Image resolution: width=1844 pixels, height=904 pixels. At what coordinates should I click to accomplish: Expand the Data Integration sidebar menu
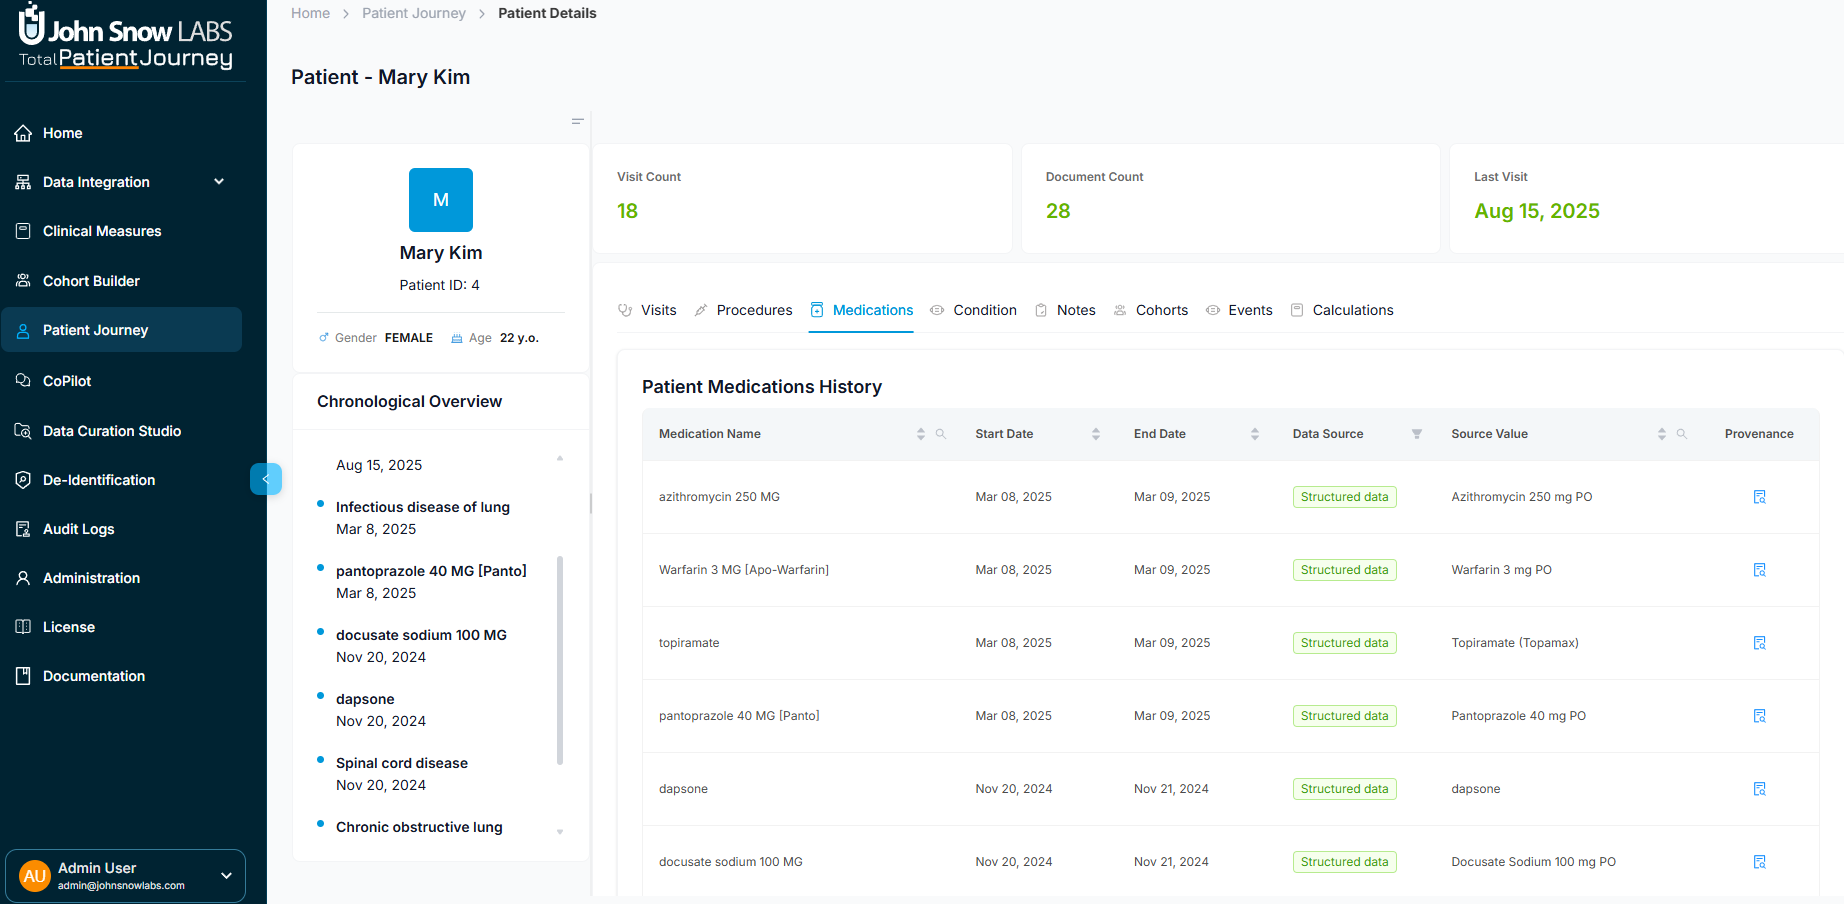pyautogui.click(x=219, y=182)
